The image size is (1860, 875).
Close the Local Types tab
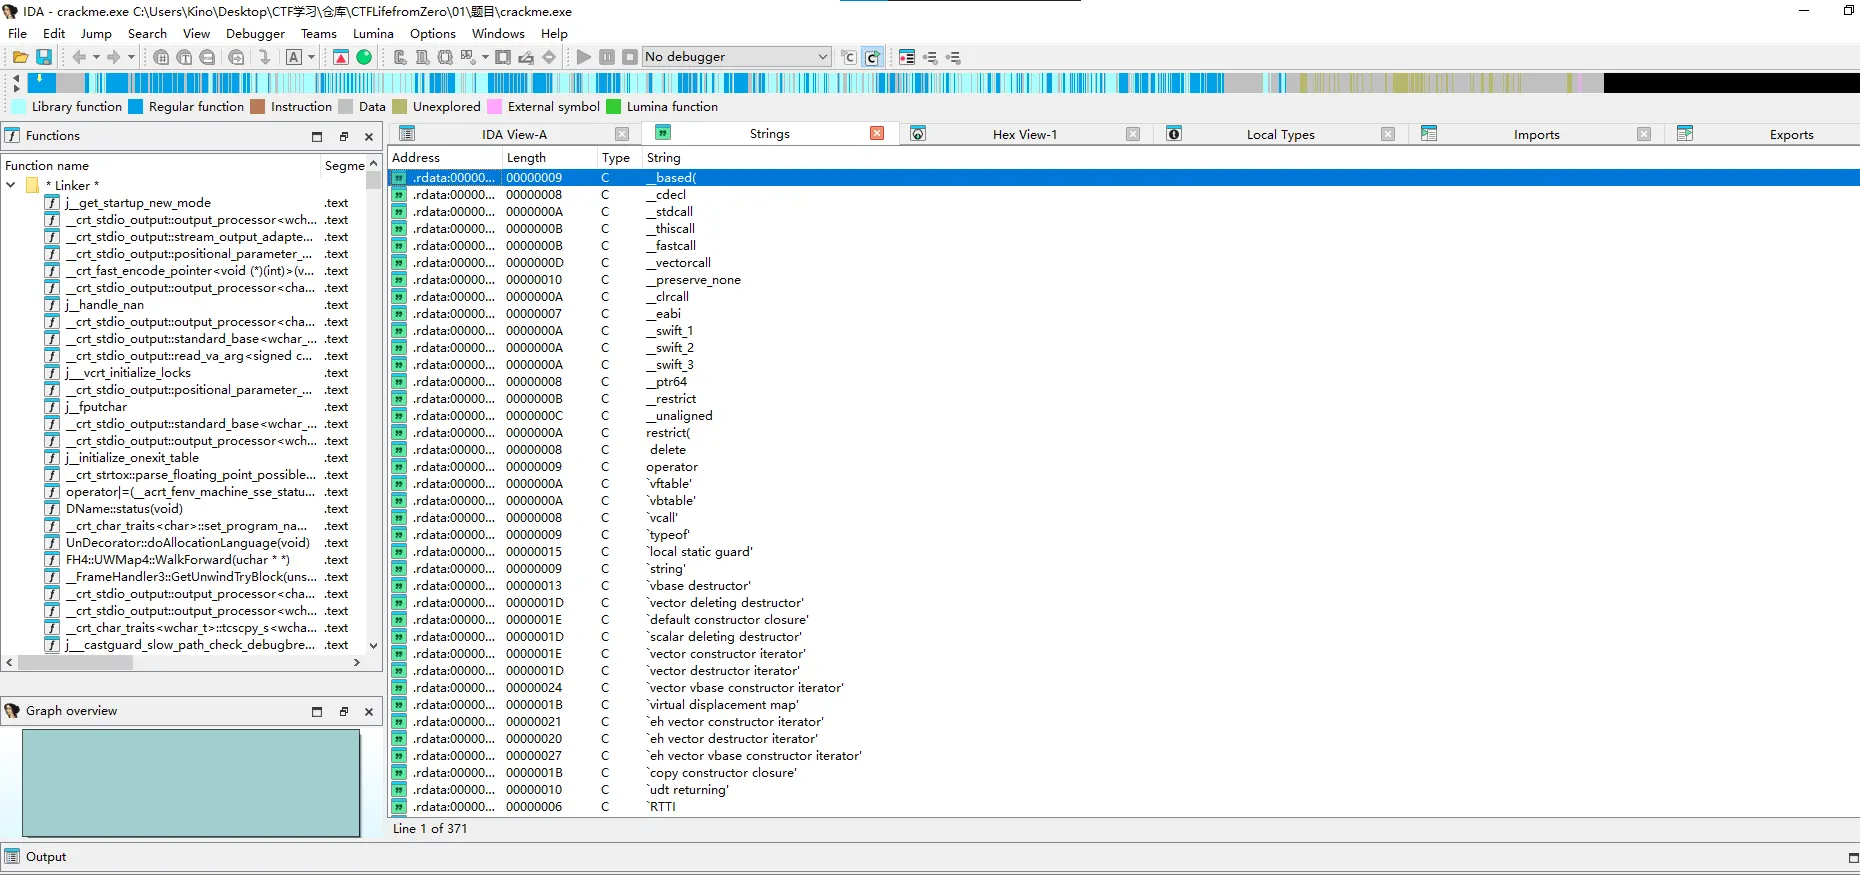tap(1388, 134)
